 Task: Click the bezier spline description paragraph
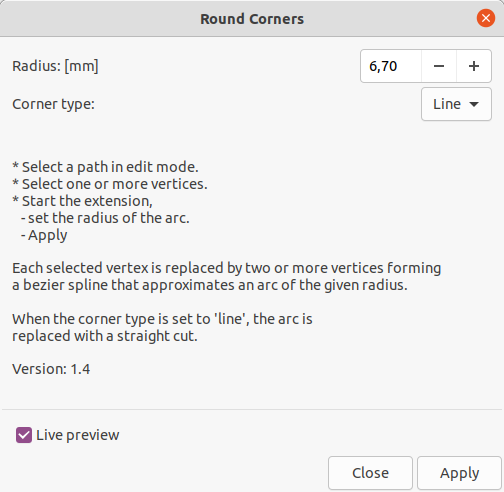coord(227,277)
